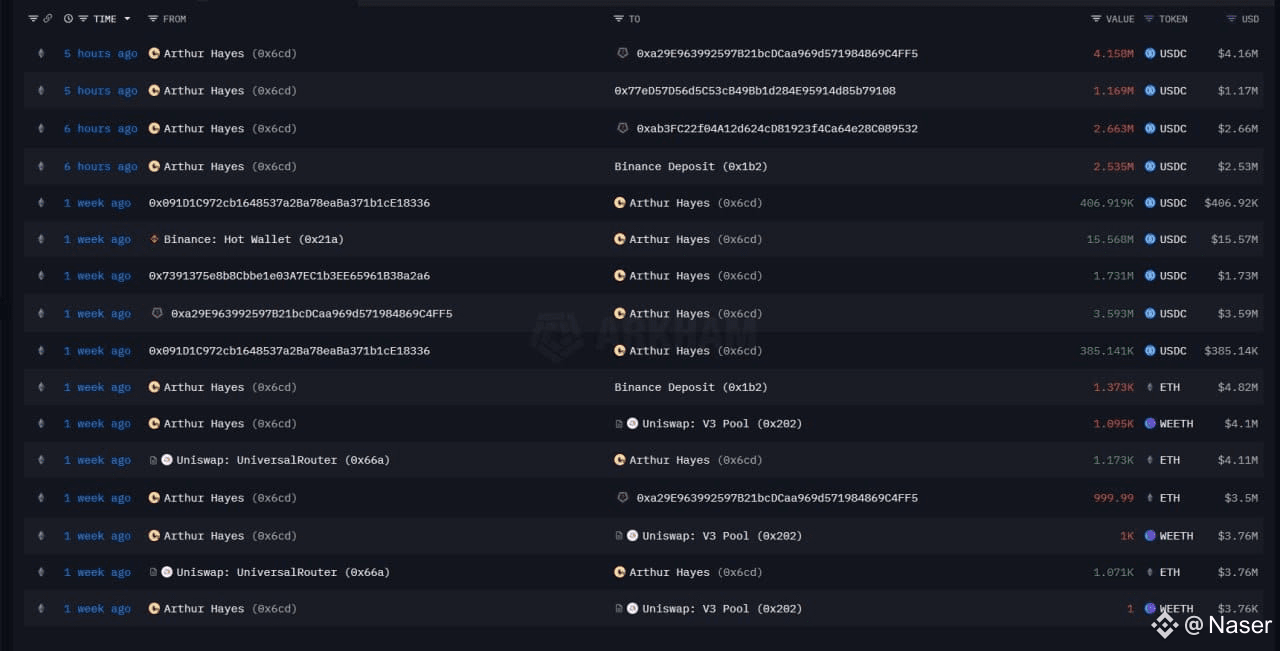The width and height of the screenshot is (1280, 651).
Task: Click the USD column header label
Action: click(1250, 19)
